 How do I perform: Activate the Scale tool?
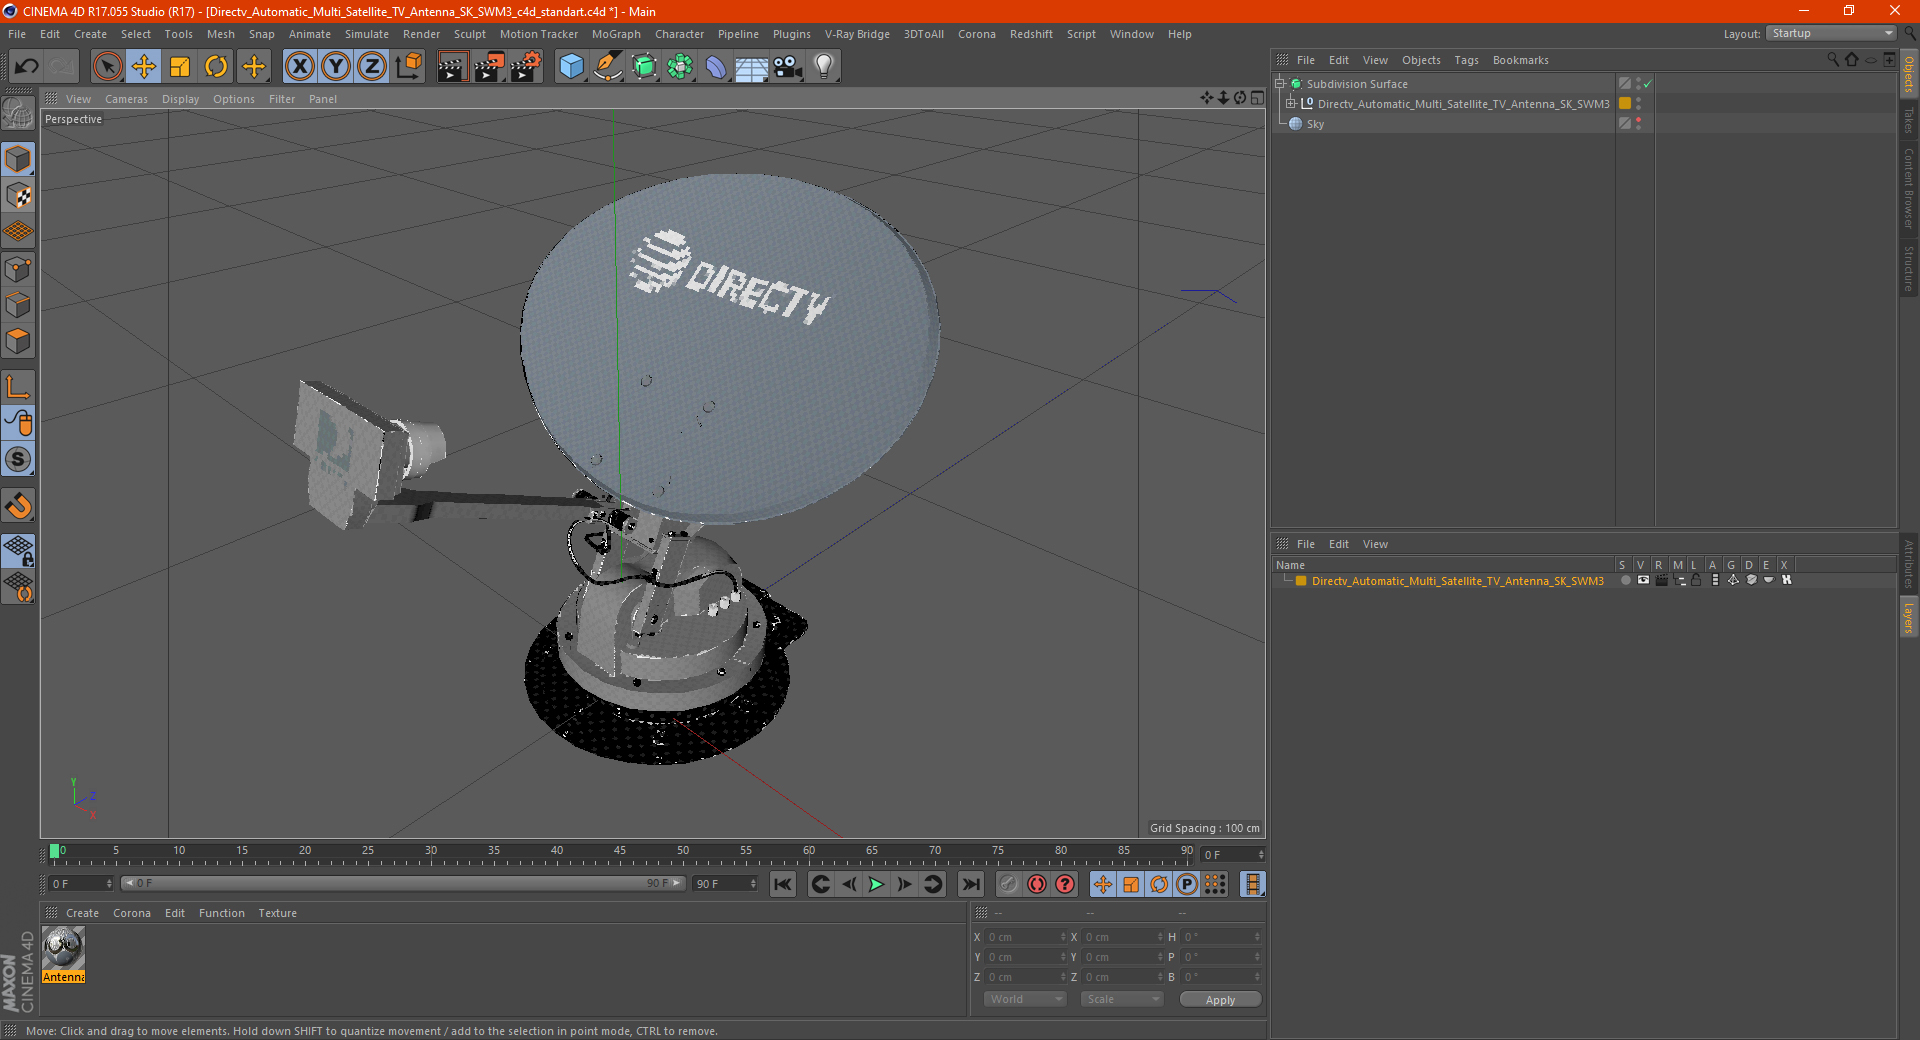tap(180, 67)
